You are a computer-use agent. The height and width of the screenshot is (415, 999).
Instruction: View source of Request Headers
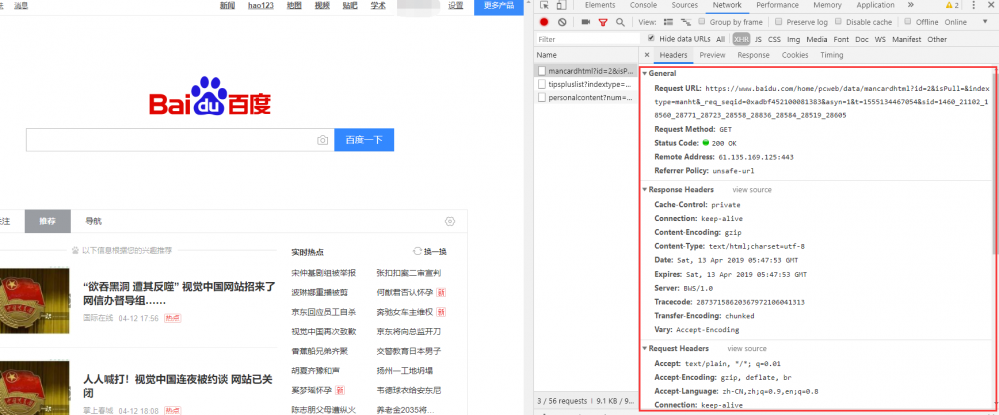(747, 349)
